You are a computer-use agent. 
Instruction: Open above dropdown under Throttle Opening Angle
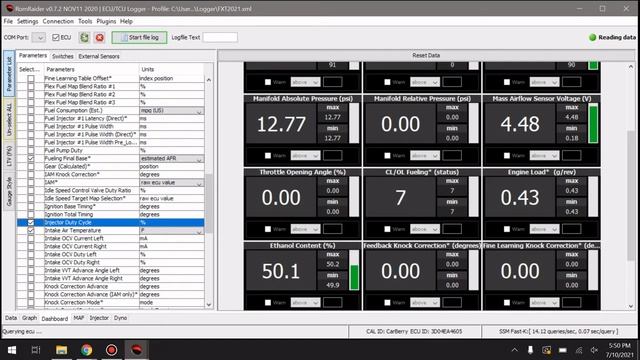coord(305,229)
